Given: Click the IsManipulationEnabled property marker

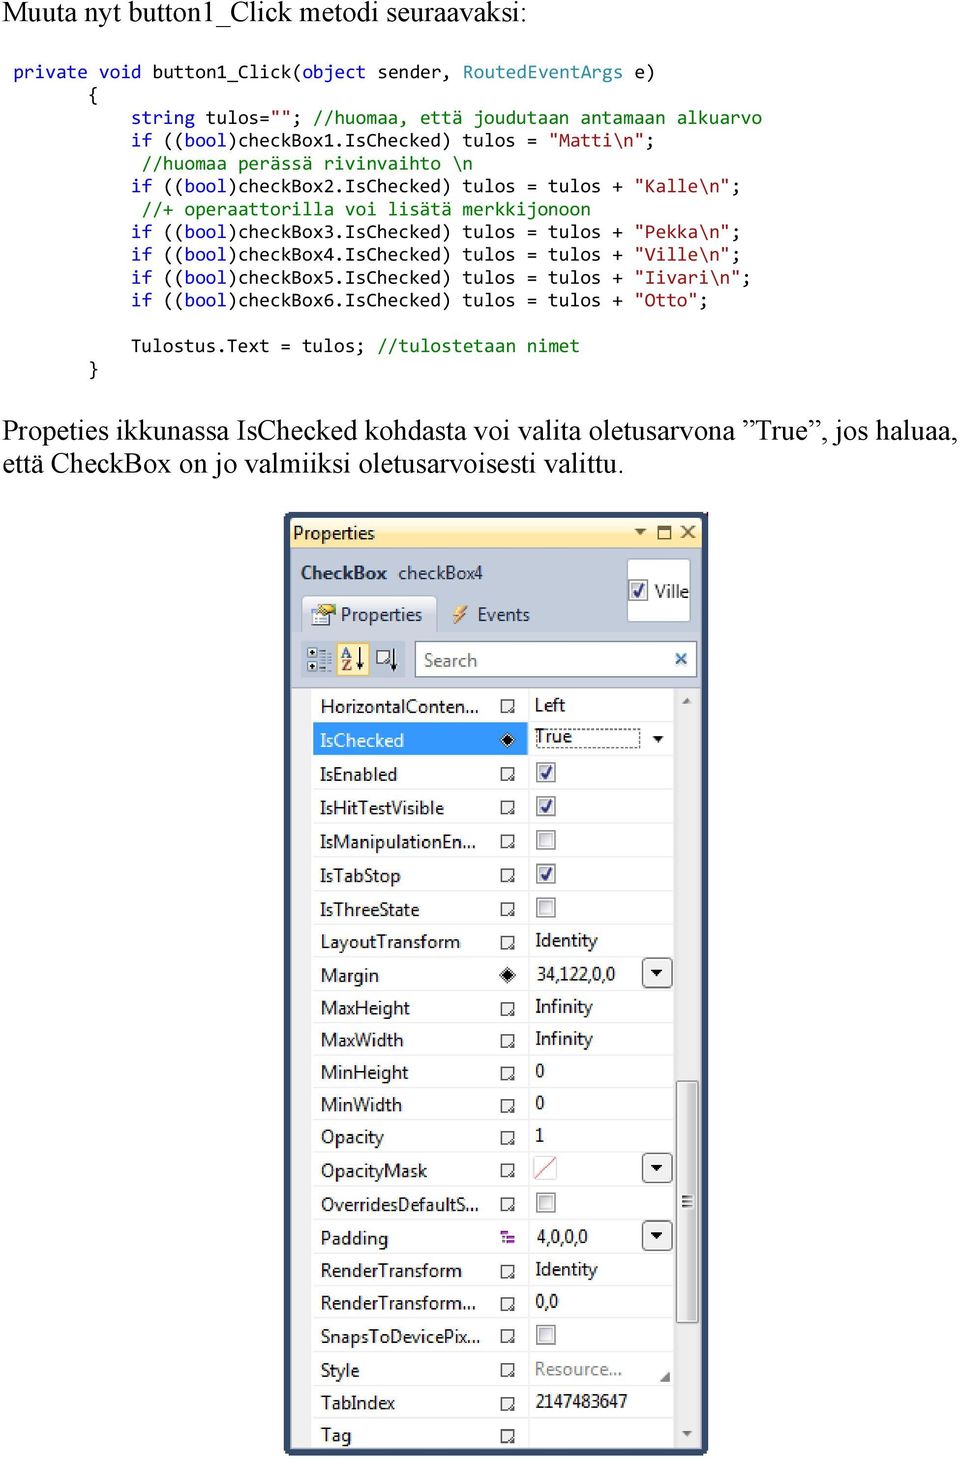Looking at the screenshot, I should point(507,842).
